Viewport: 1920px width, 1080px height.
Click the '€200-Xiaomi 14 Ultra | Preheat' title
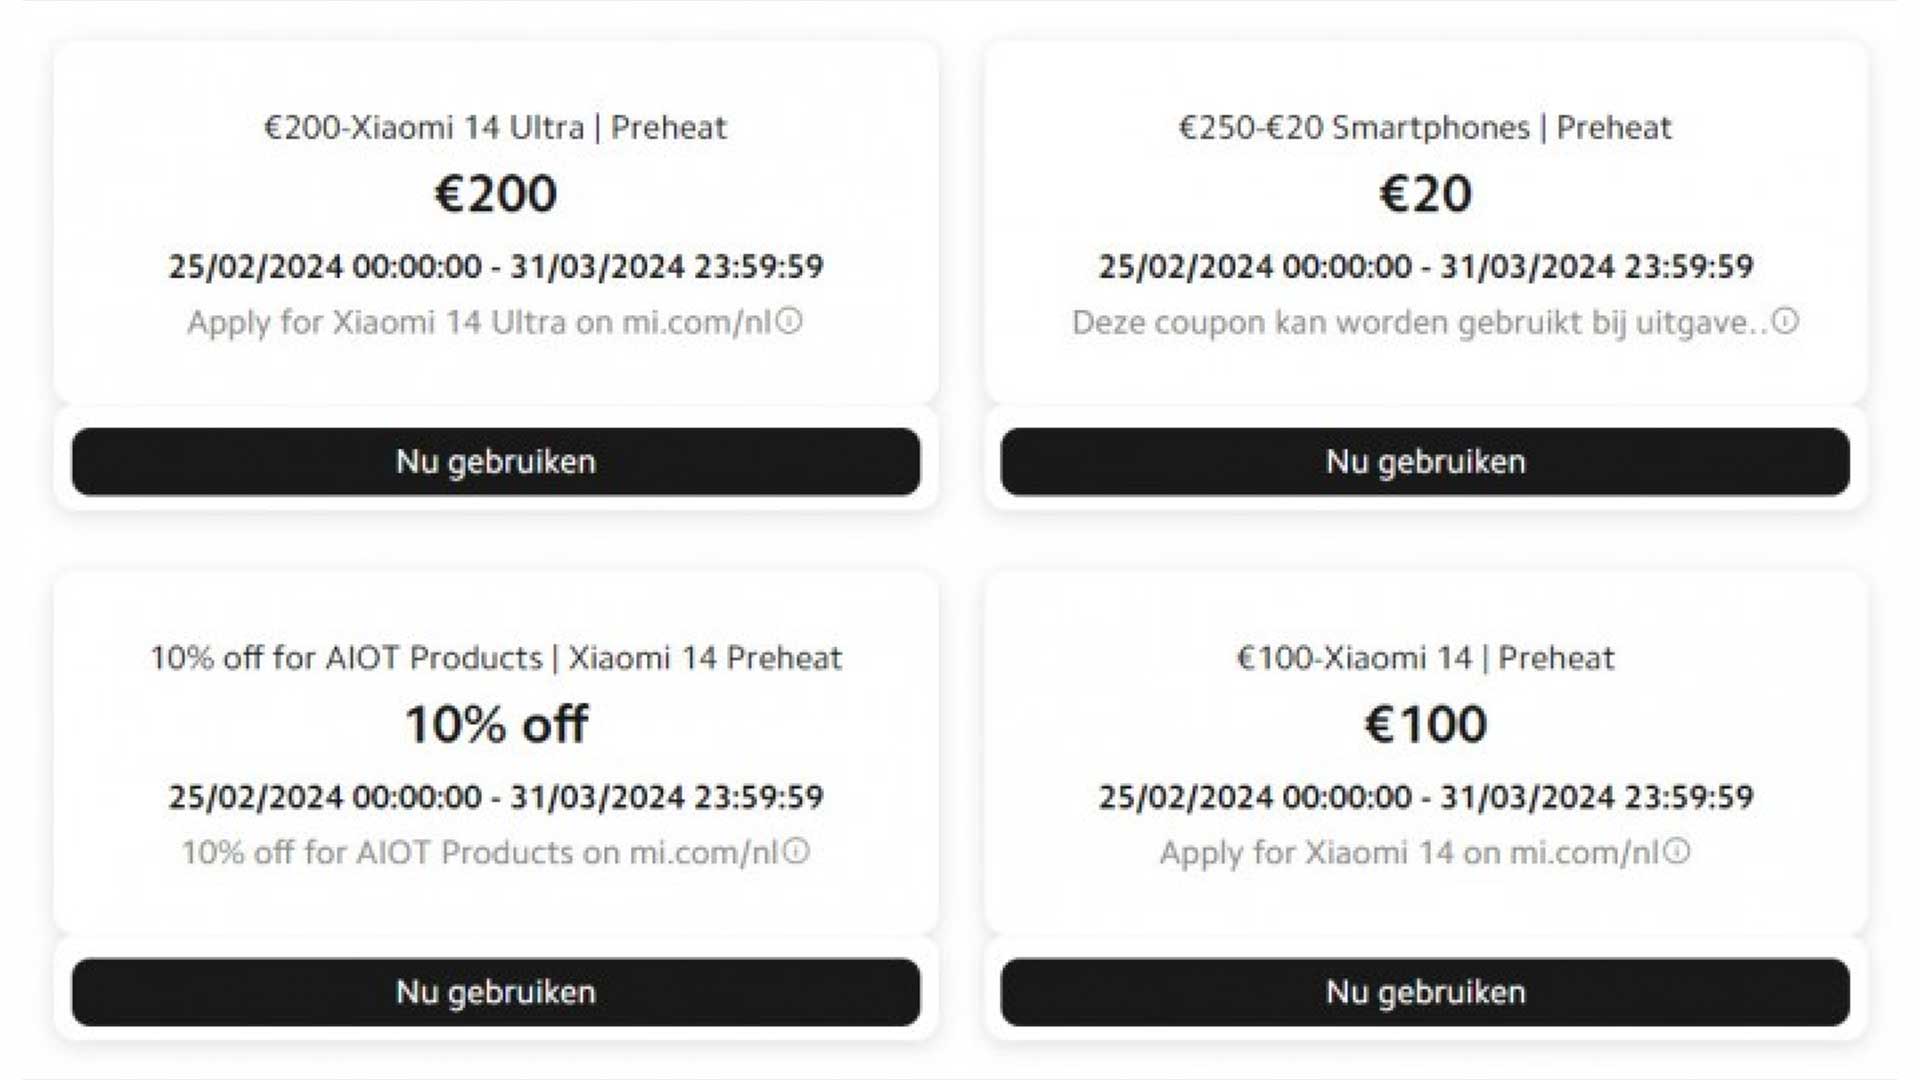496,128
